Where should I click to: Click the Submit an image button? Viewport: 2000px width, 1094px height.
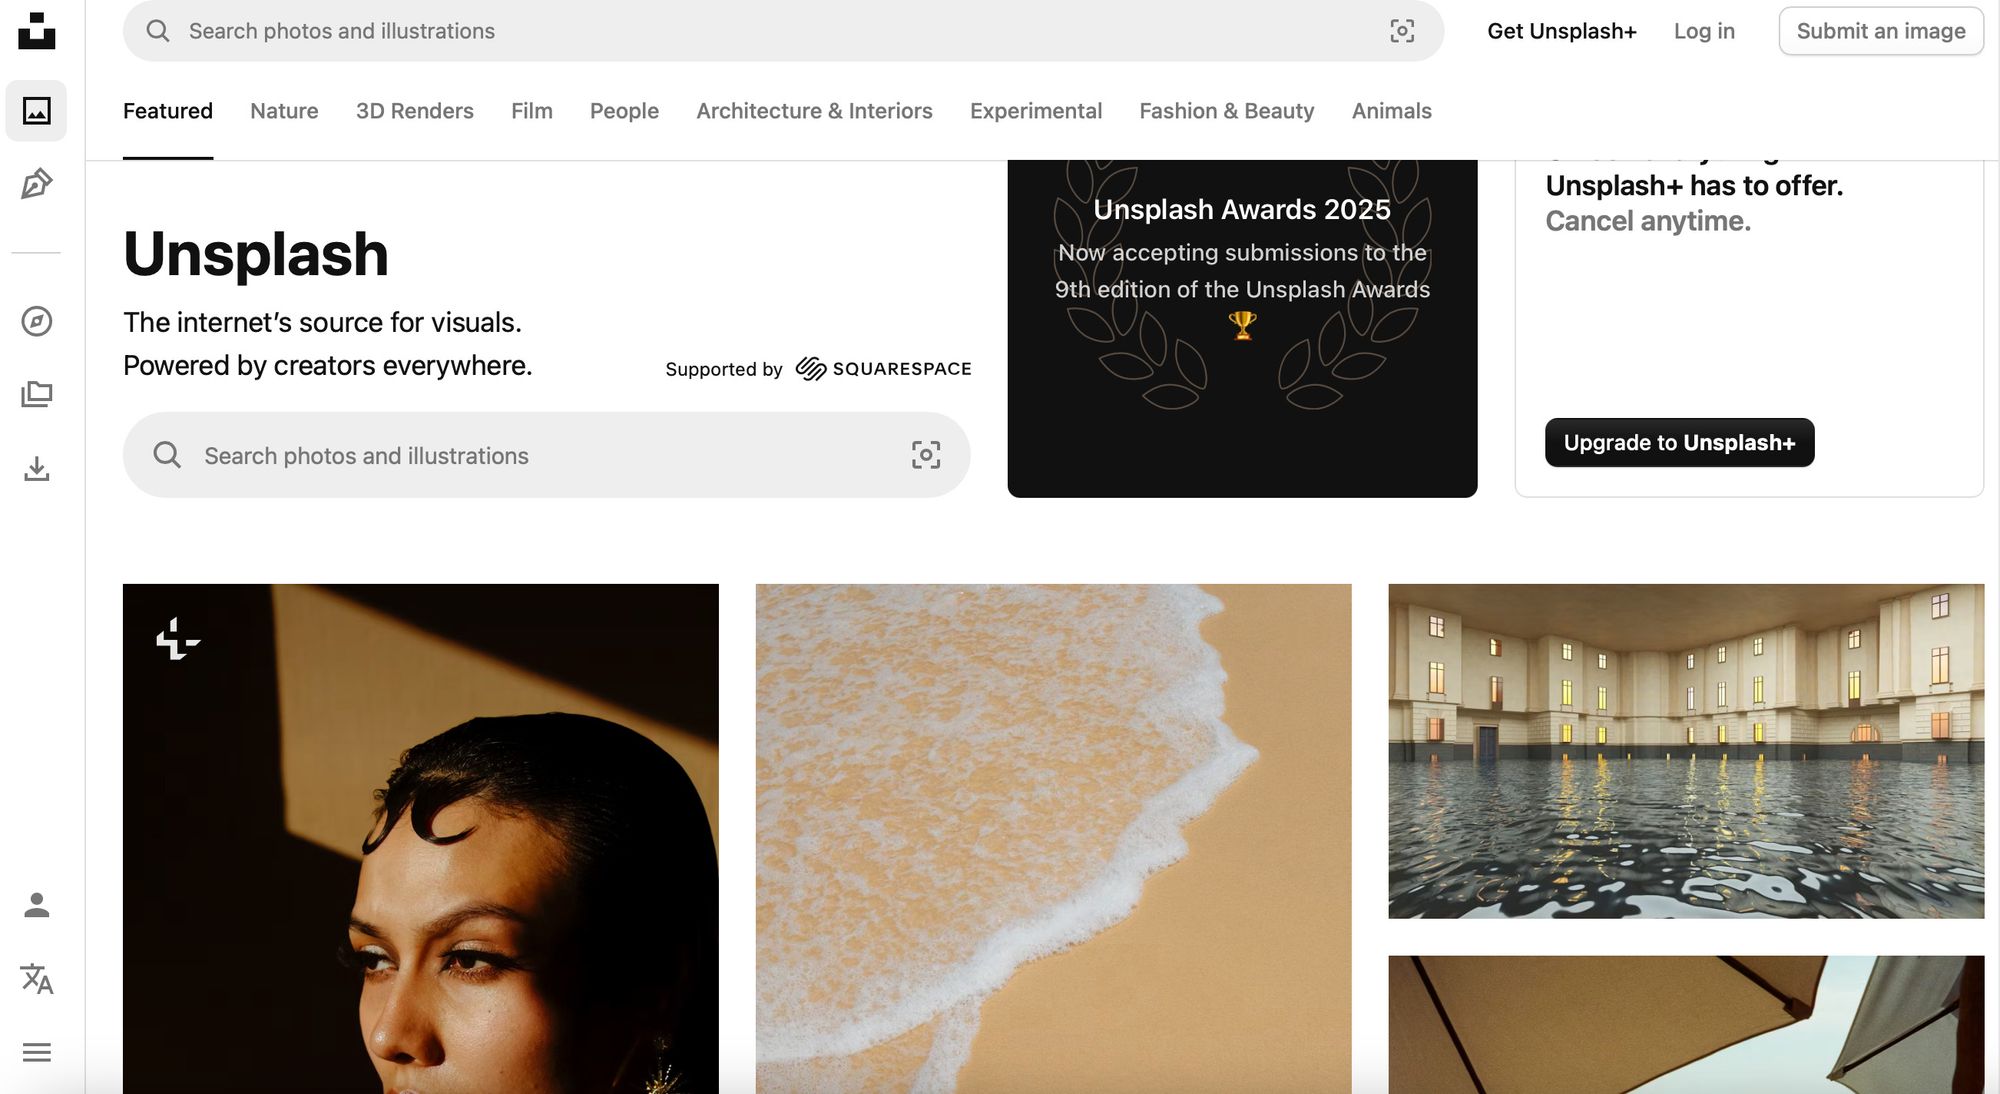[1881, 31]
